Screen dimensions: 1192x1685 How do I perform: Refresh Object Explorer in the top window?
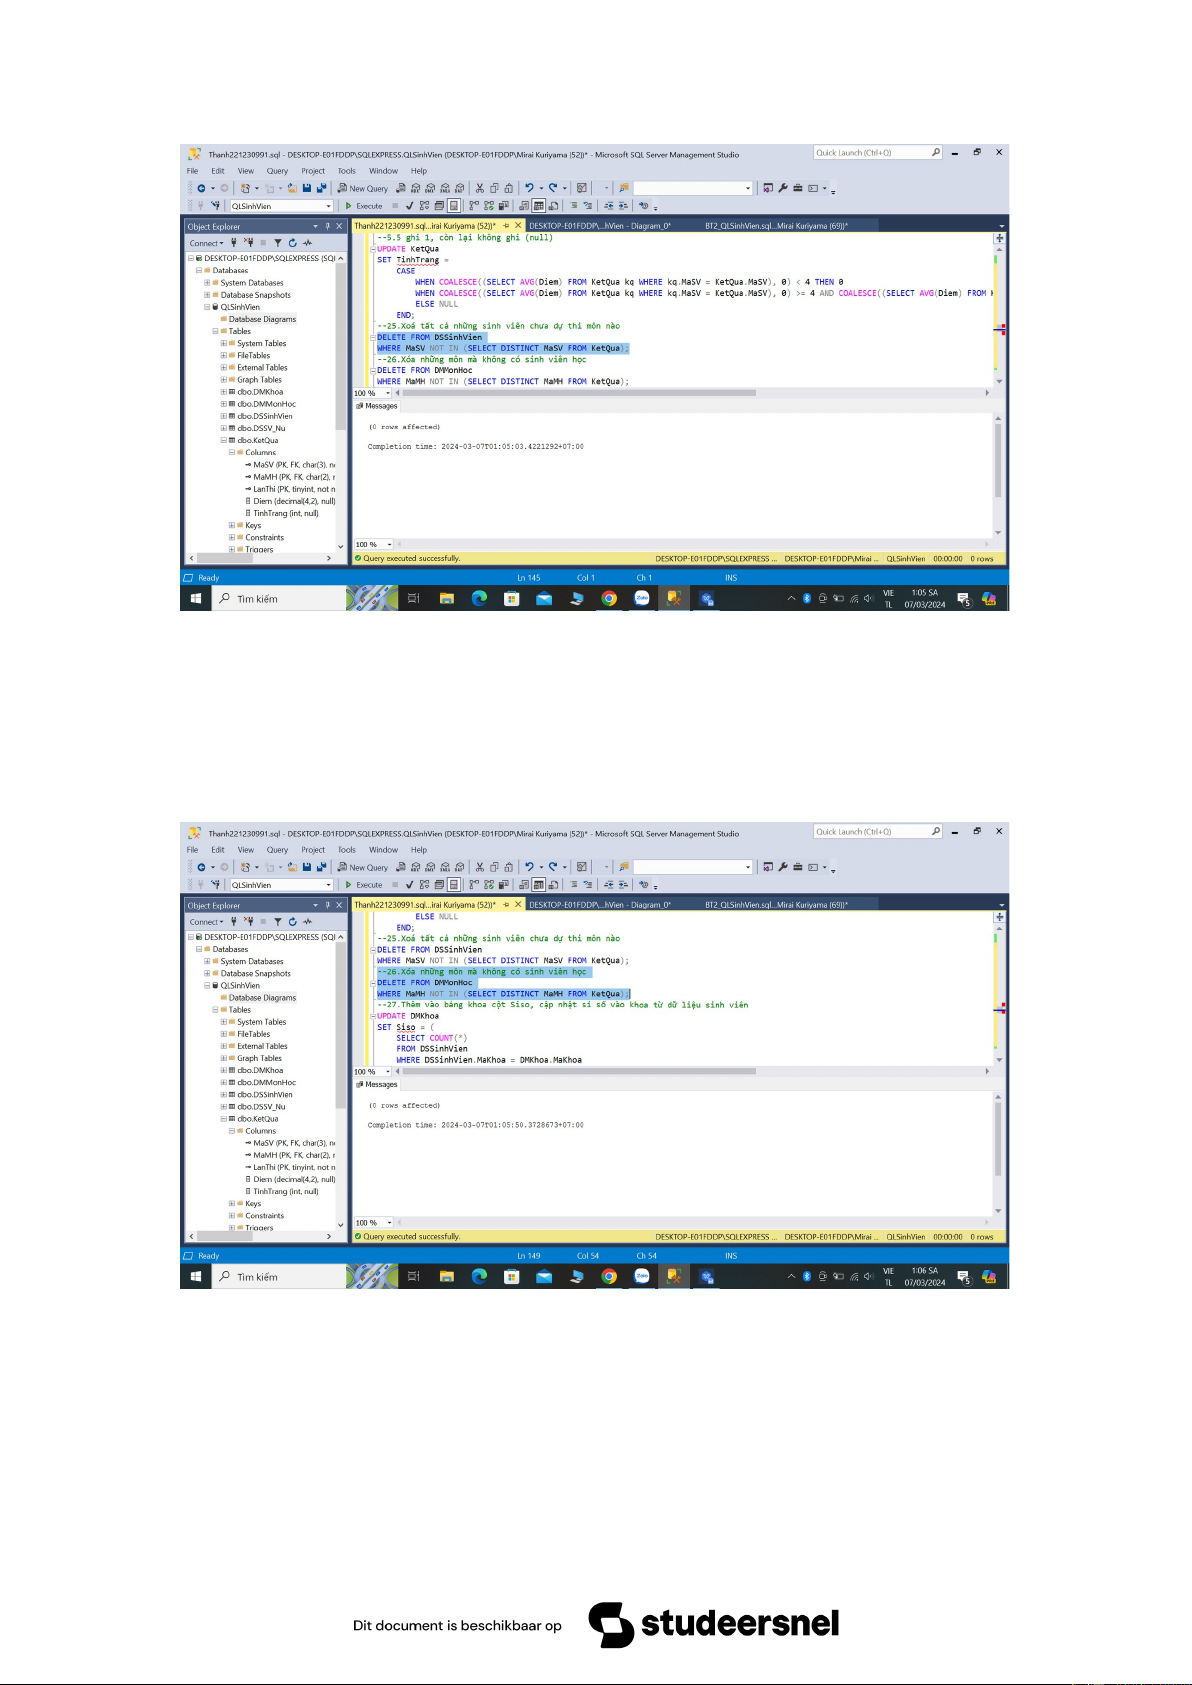(293, 243)
